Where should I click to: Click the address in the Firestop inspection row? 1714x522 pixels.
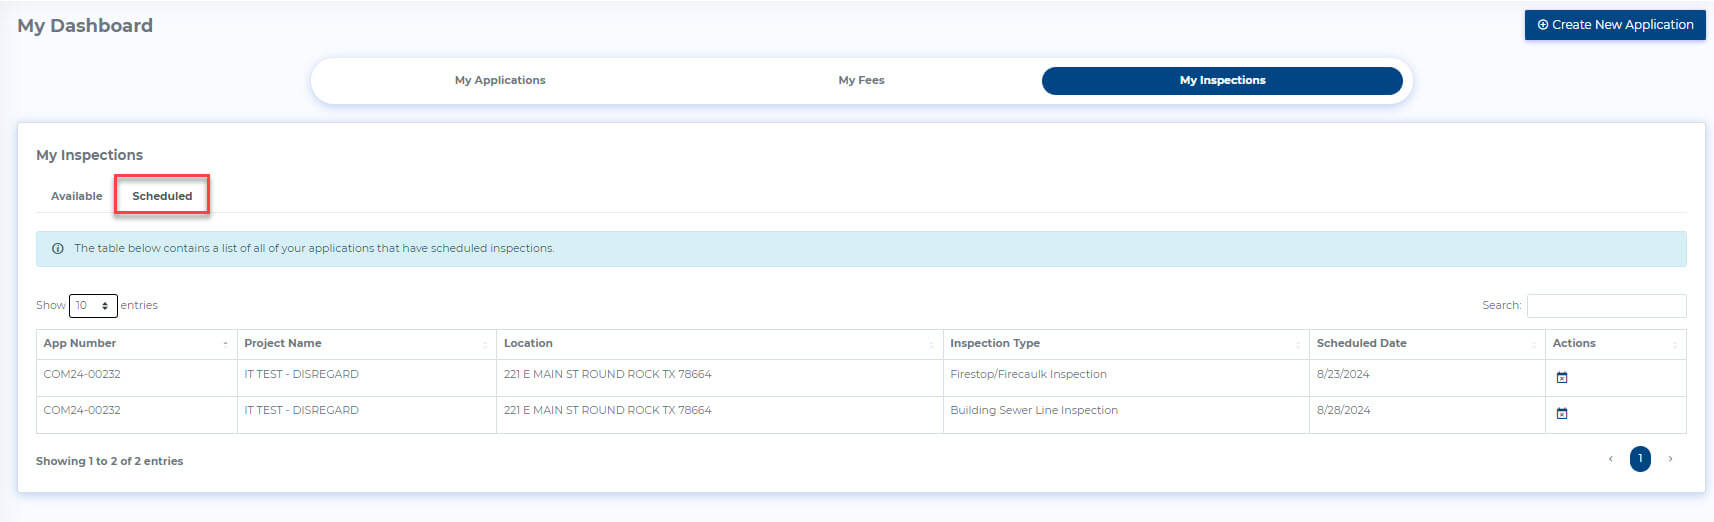tap(607, 374)
